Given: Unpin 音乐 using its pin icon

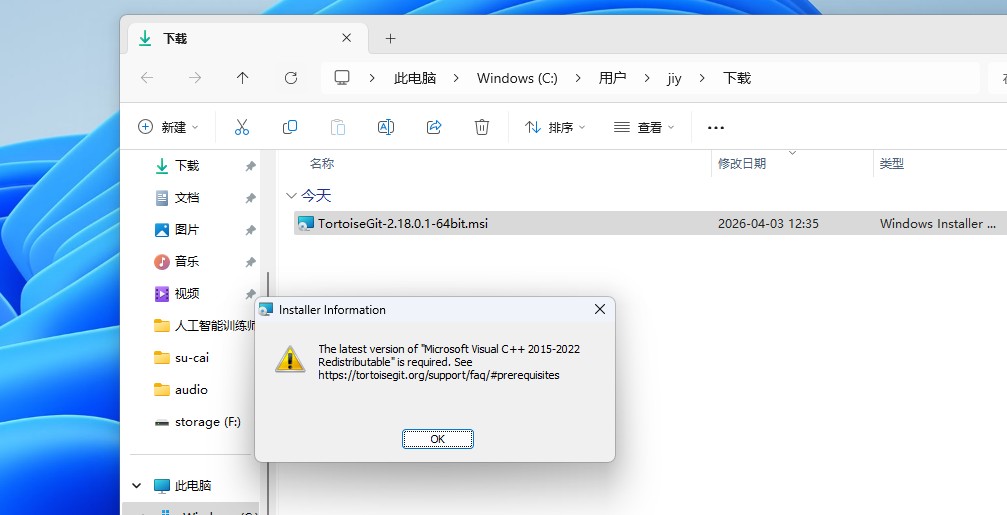Looking at the screenshot, I should (250, 261).
